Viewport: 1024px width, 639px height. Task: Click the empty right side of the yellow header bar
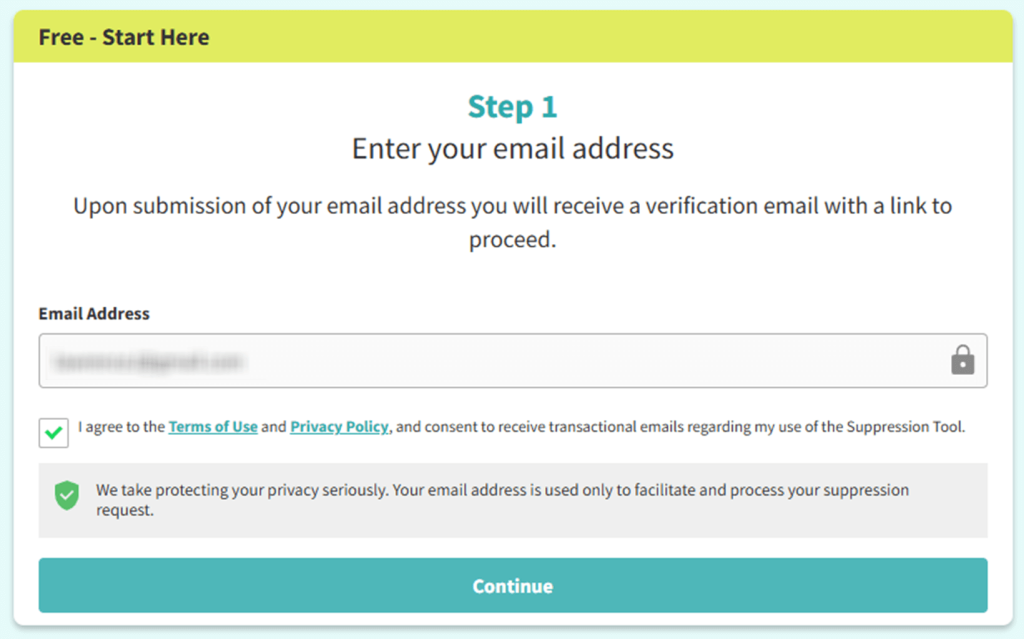[x=700, y=38]
